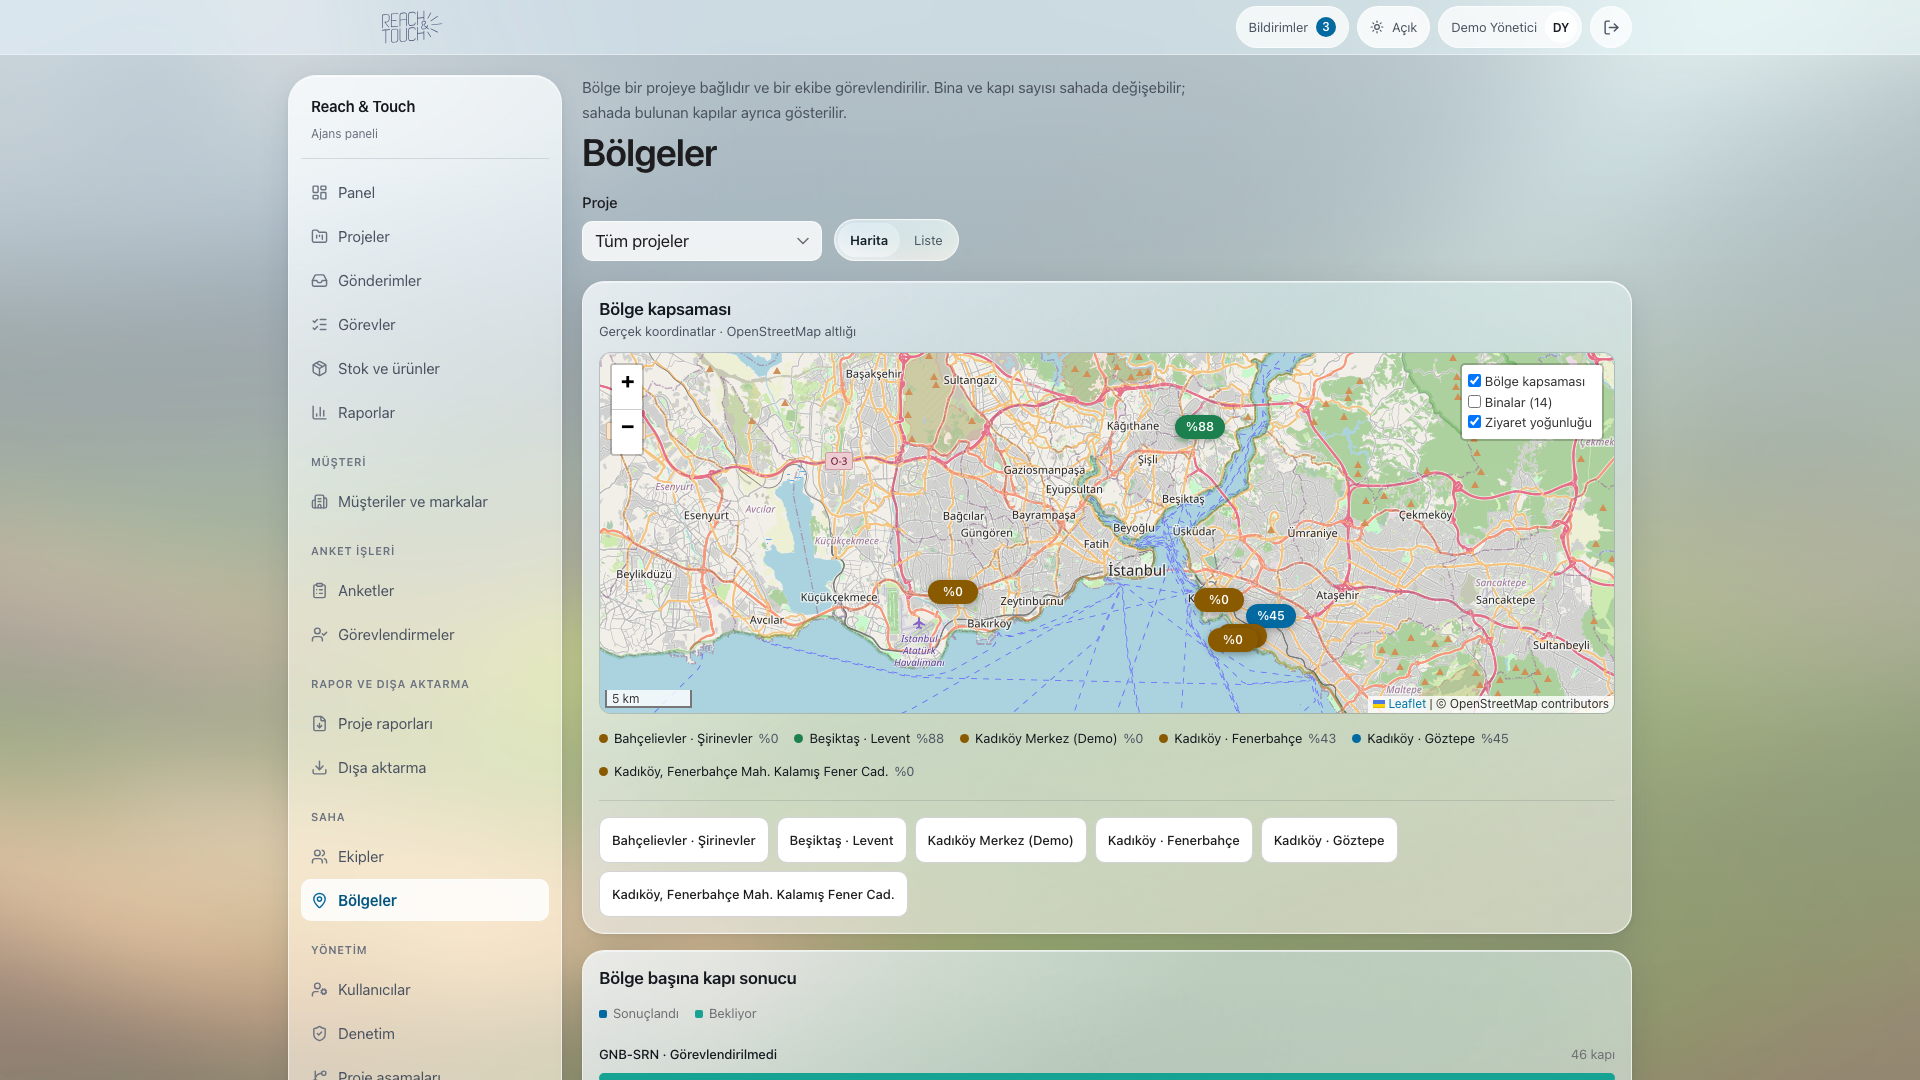
Task: Zoom in on the map
Action: point(627,383)
